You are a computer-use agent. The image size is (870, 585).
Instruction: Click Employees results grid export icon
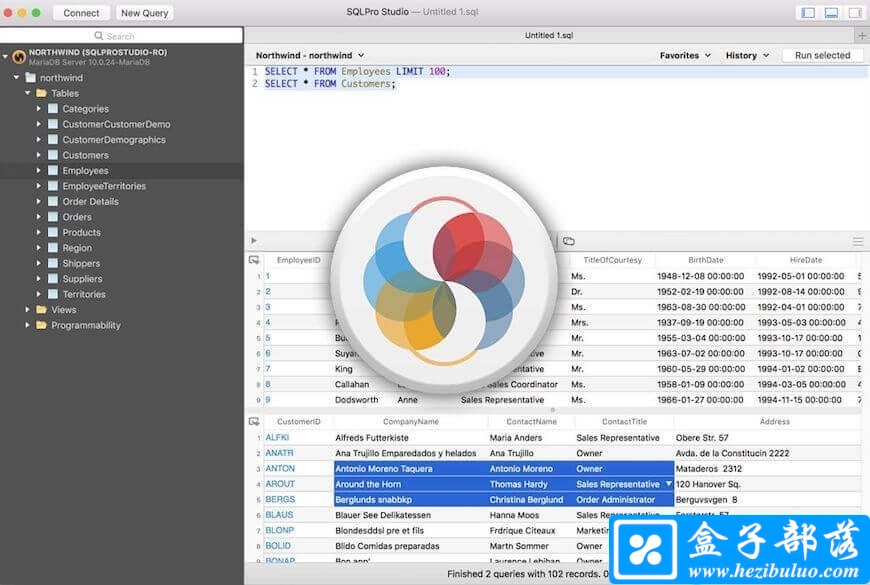click(x=254, y=260)
